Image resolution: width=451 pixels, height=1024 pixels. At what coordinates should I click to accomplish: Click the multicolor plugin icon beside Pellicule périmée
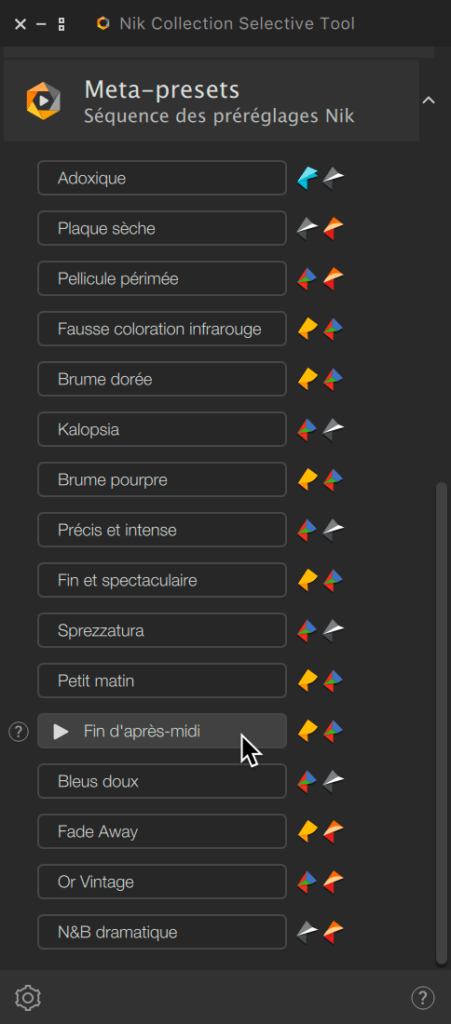coord(307,278)
